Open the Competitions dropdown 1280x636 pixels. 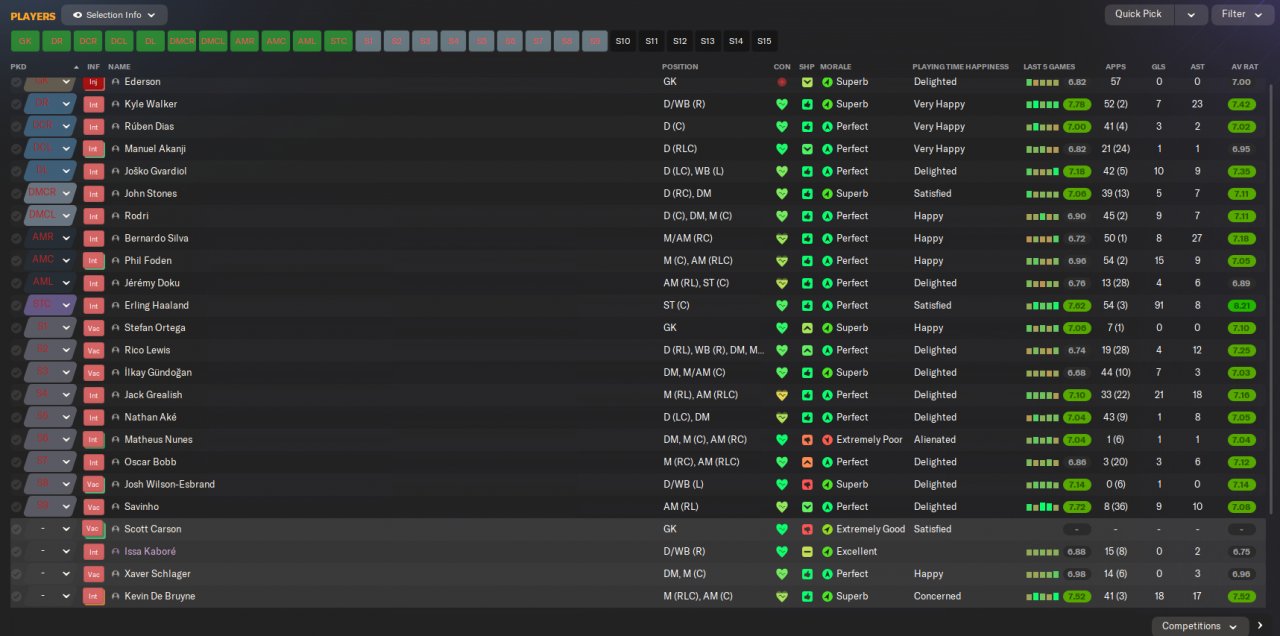[x=1199, y=626]
